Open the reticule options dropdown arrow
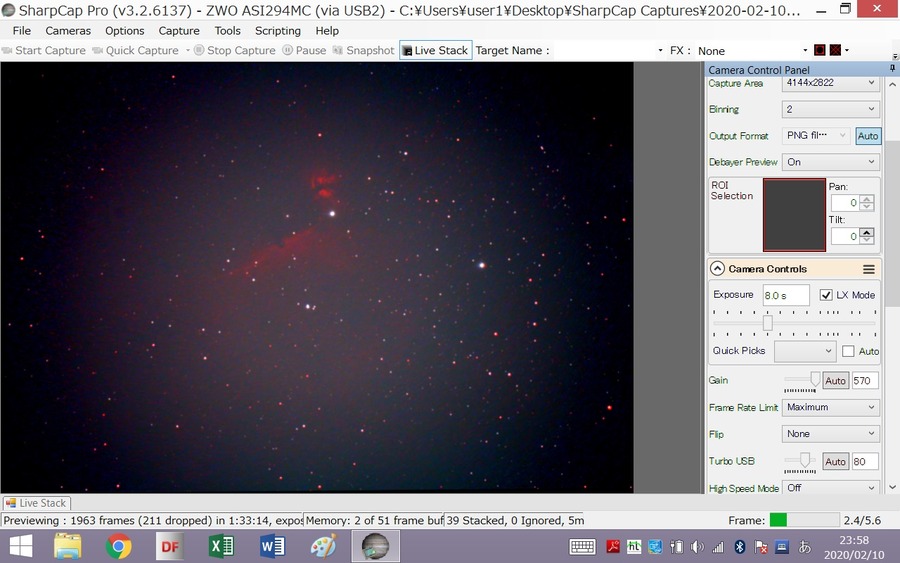 847,51
